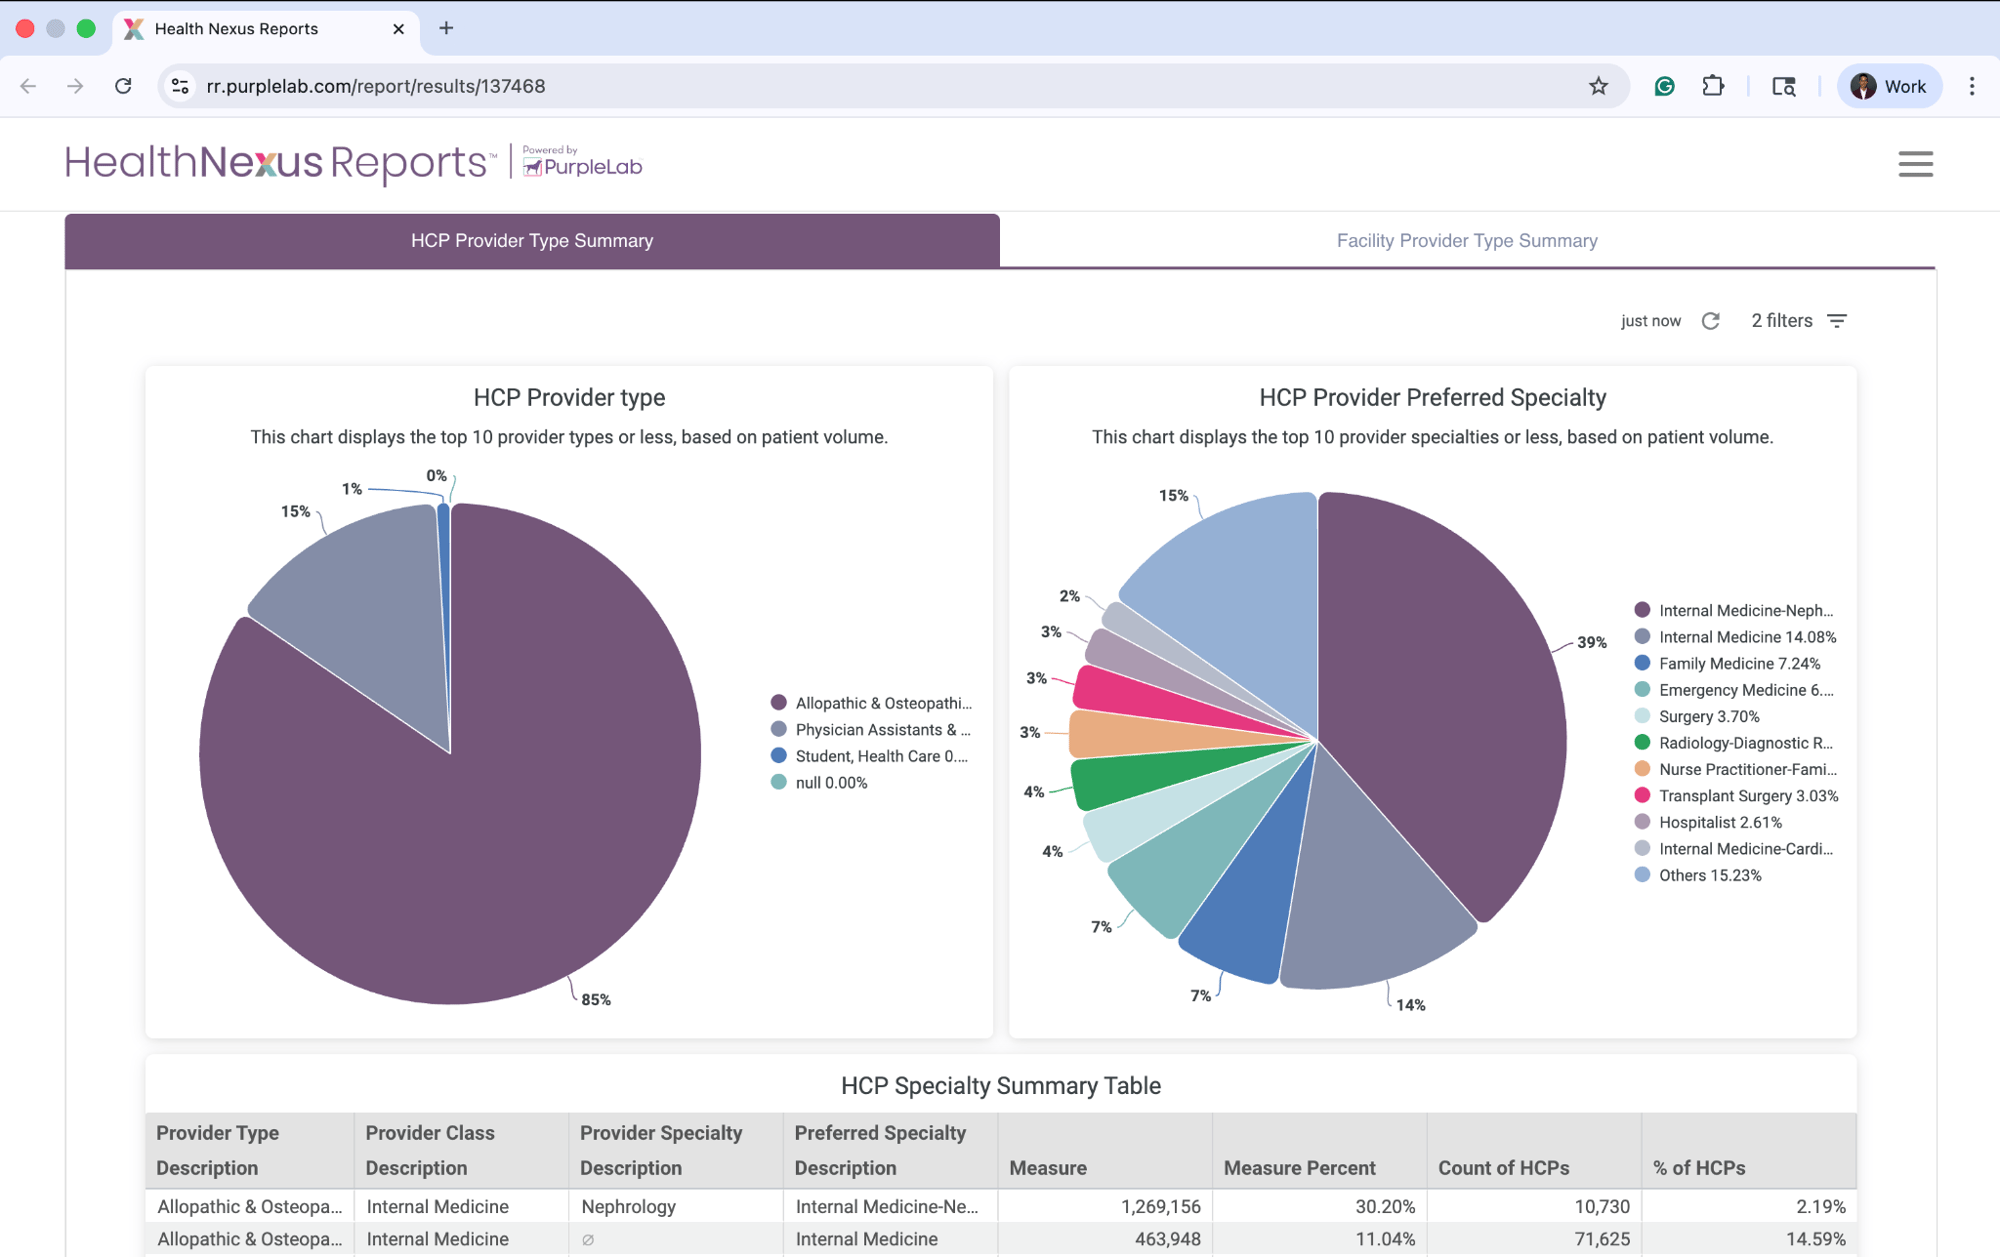Select HCP Provider Type Summary tab
2000x1257 pixels.
(x=532, y=241)
